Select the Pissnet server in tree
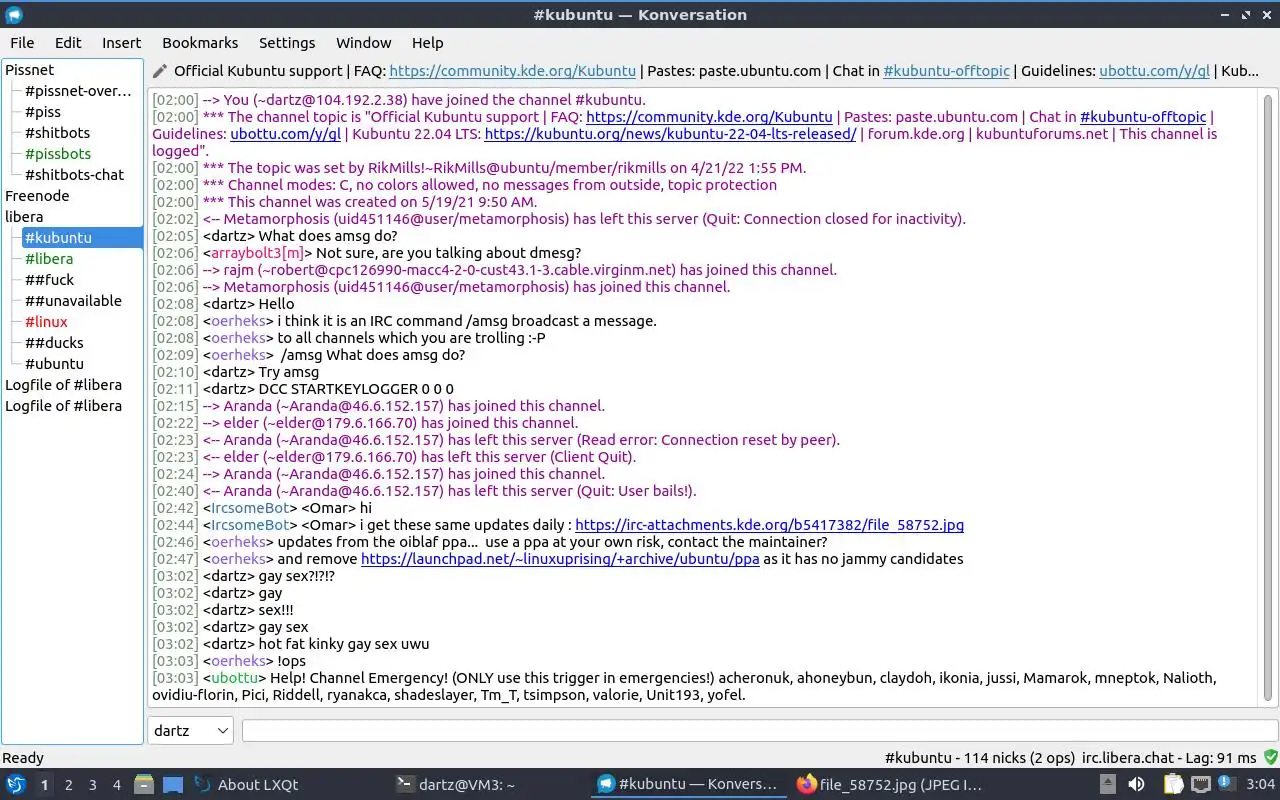The width and height of the screenshot is (1280, 800). [30, 70]
